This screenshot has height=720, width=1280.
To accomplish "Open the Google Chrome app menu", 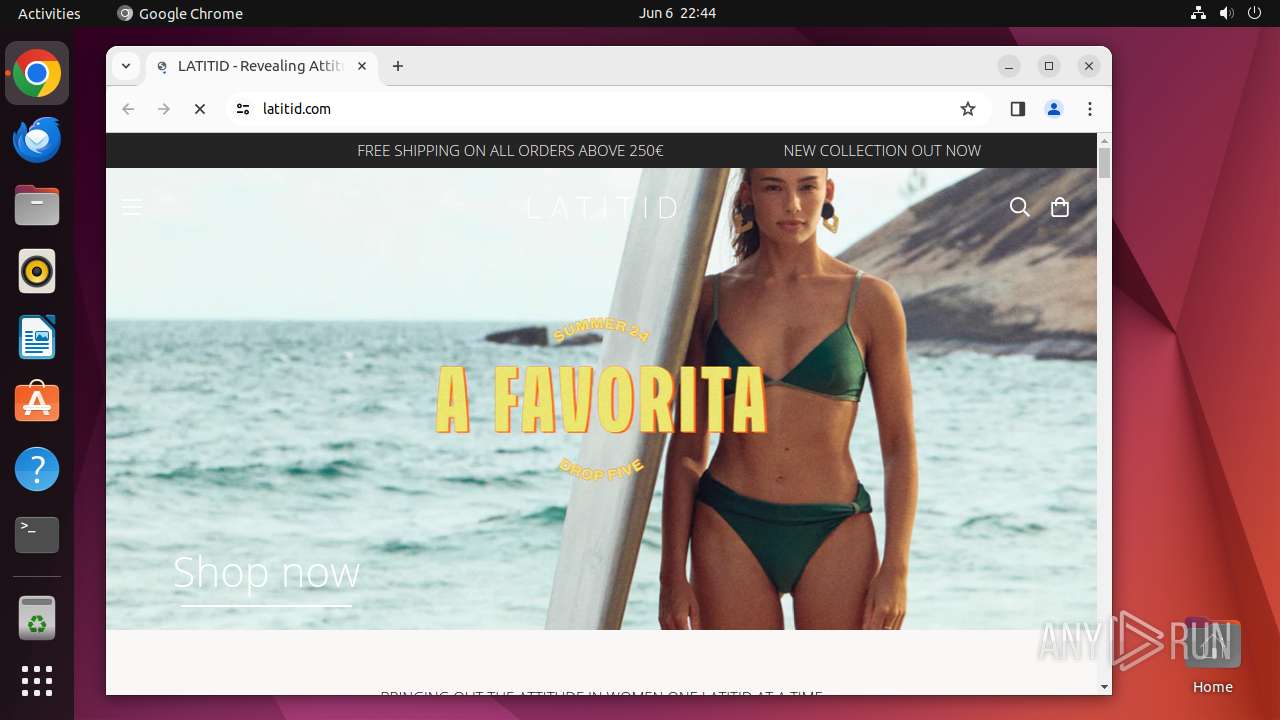I will click(x=180, y=13).
